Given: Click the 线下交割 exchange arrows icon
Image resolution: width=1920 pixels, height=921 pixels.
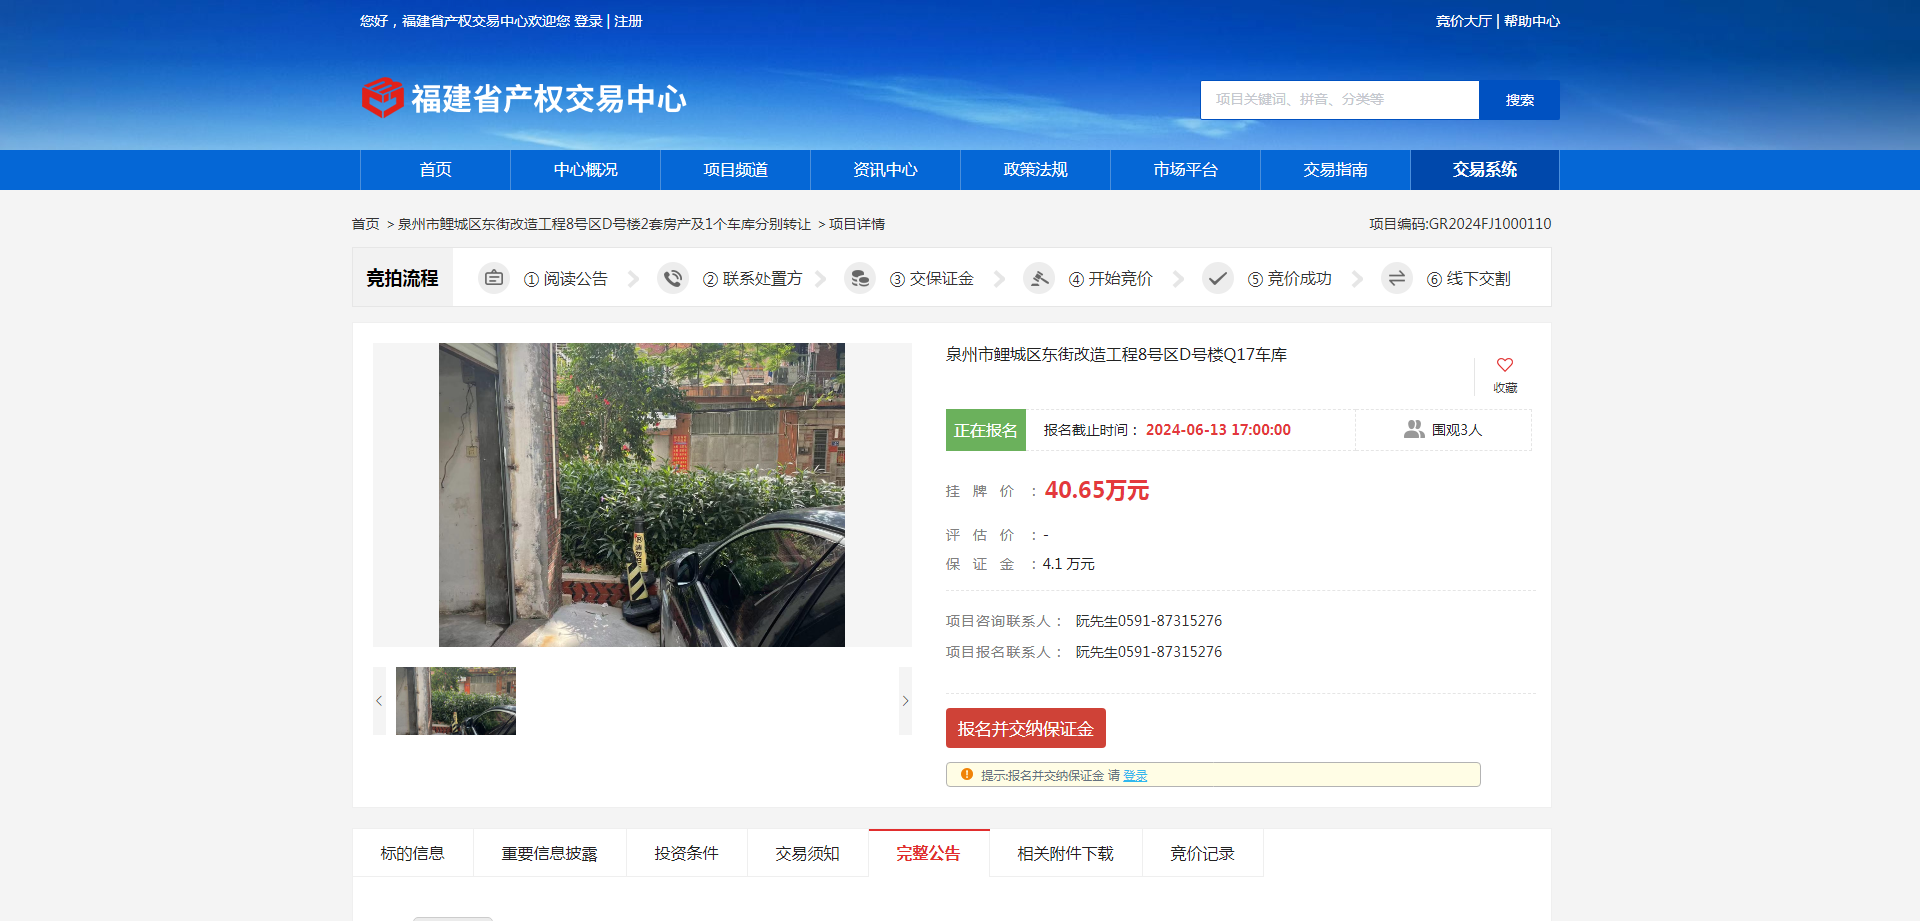Looking at the screenshot, I should (1397, 278).
